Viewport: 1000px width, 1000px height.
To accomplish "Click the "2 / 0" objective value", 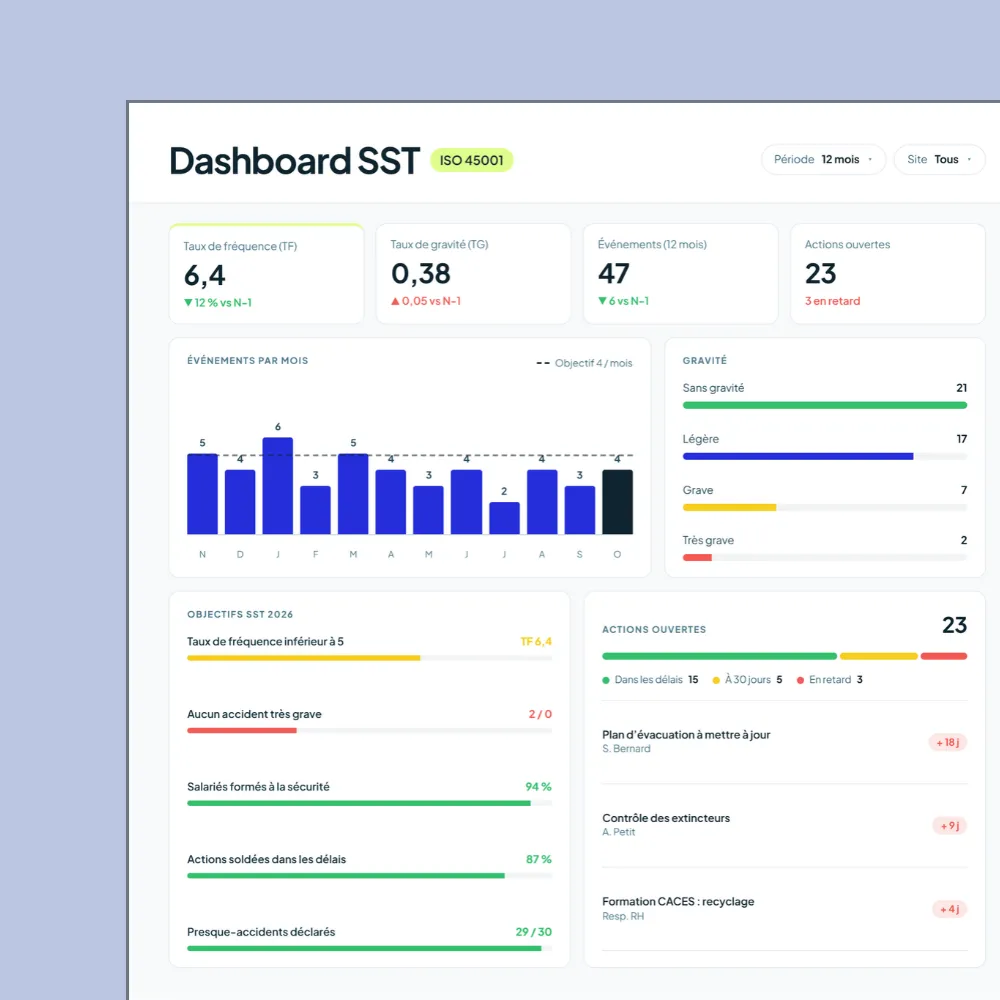I will 540,714.
